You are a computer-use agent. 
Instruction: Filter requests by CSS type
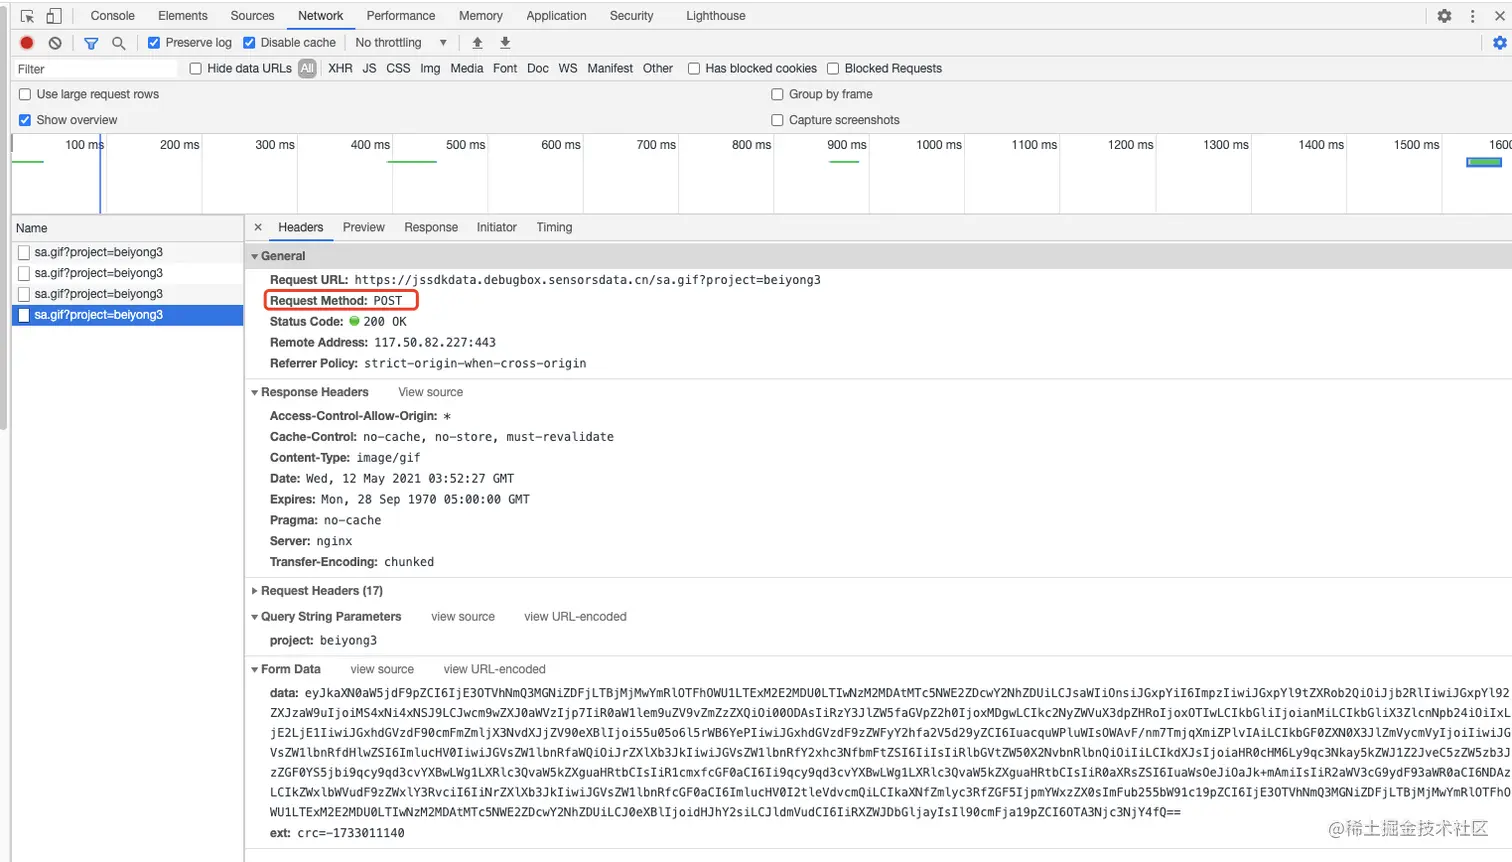point(398,69)
